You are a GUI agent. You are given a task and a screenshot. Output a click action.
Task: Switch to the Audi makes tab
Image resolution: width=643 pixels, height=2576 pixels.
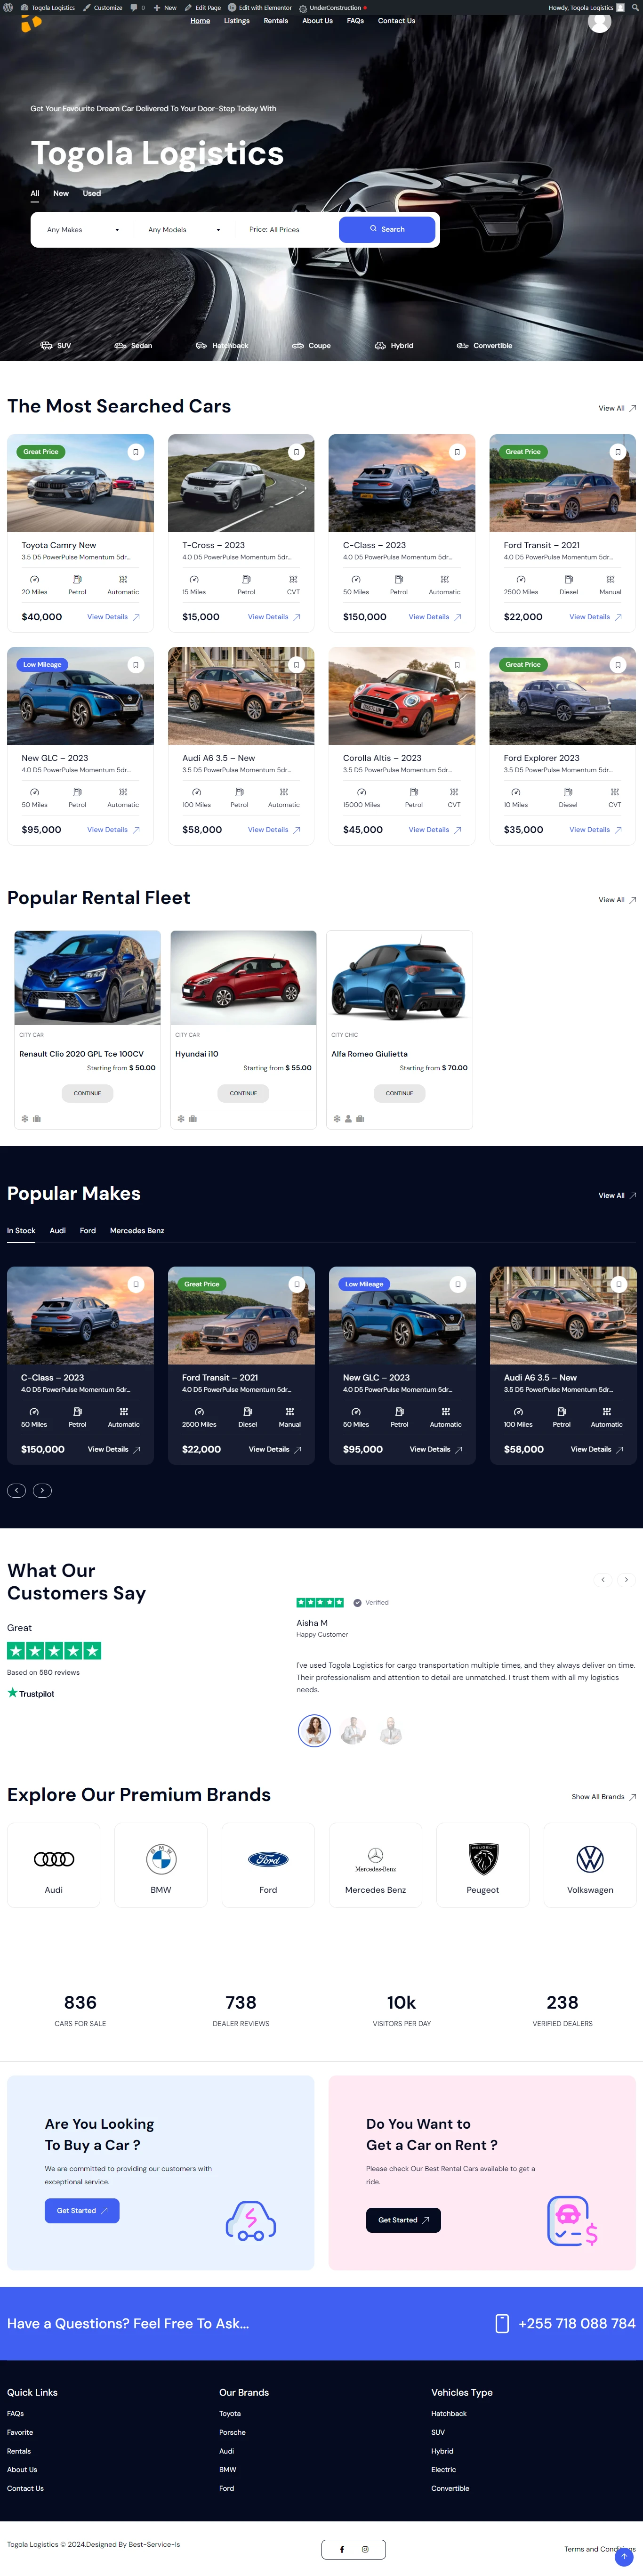point(58,1231)
